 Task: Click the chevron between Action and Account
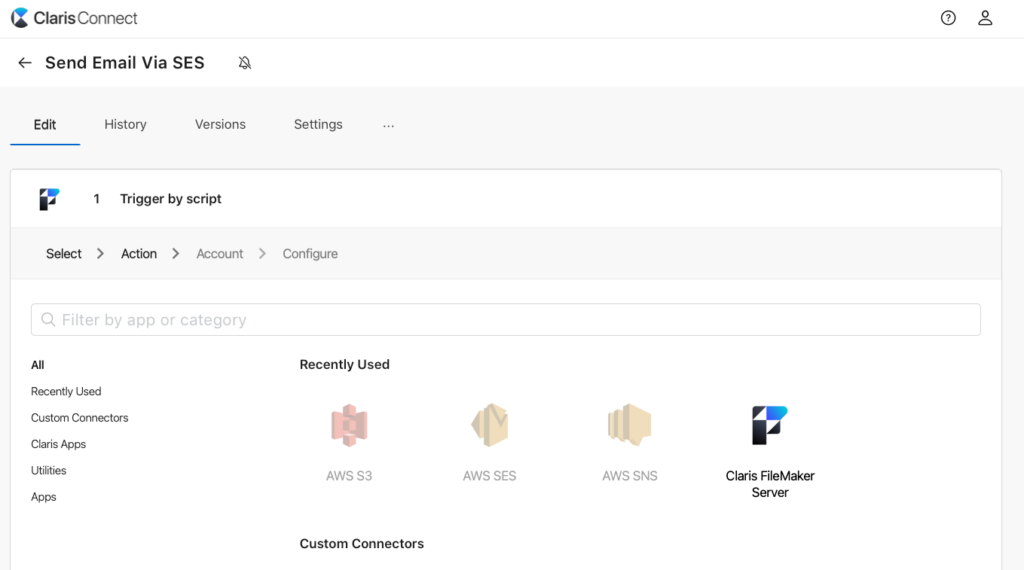pyautogui.click(x=176, y=253)
